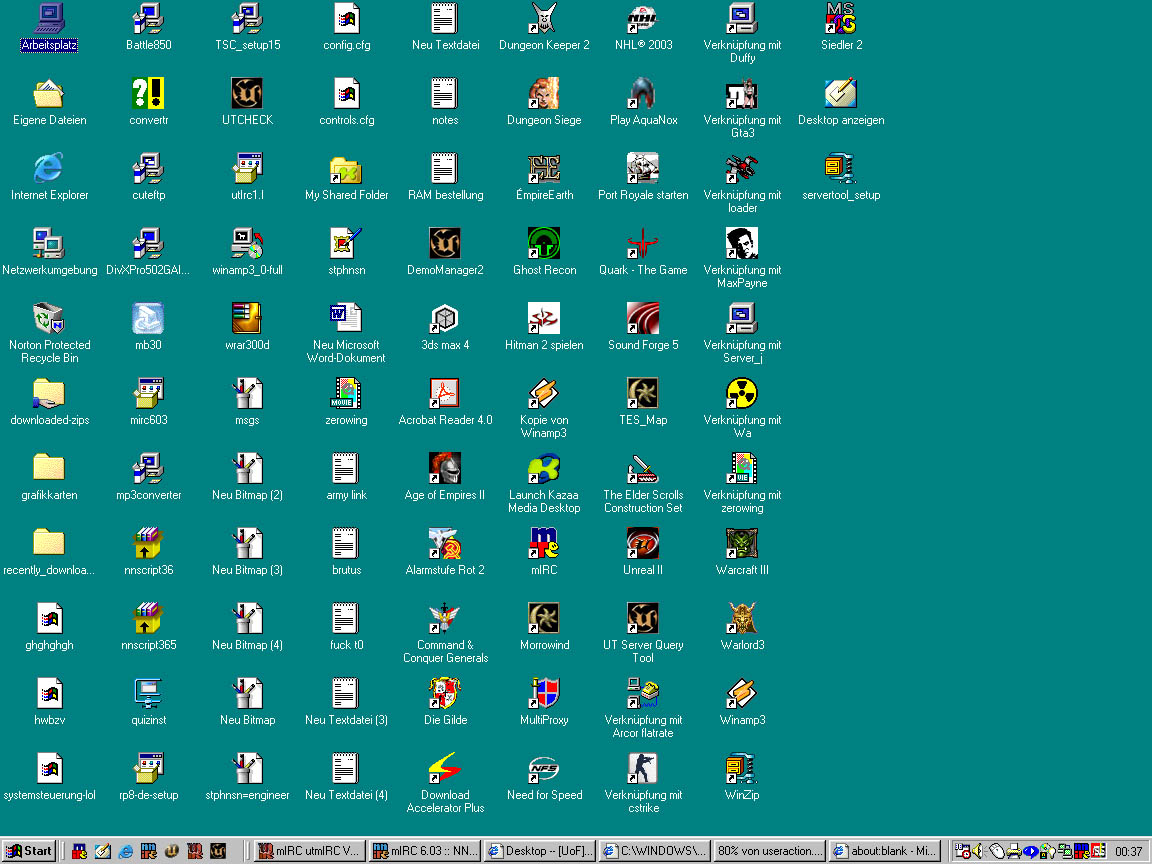Screen dimensions: 1152x864
Task: Switch to about:blank browser taskbar button
Action: [884, 851]
